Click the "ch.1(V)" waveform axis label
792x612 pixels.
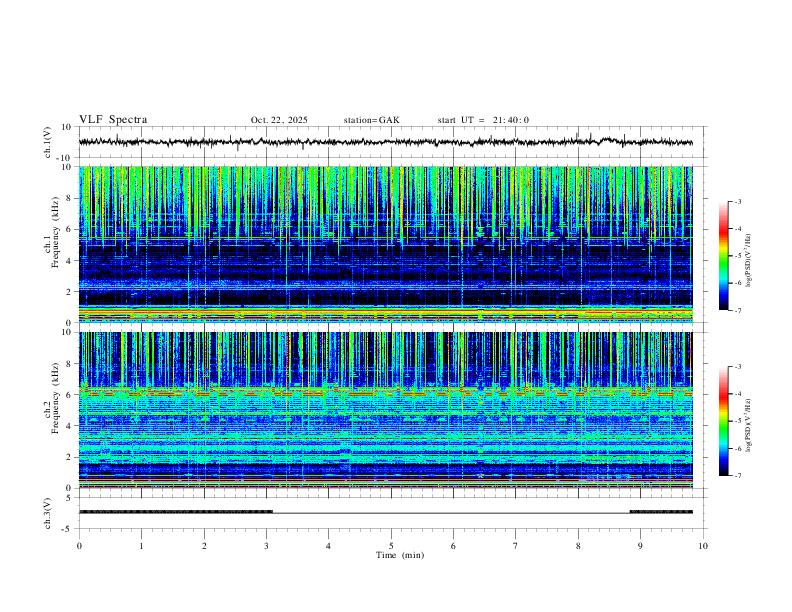click(x=48, y=142)
